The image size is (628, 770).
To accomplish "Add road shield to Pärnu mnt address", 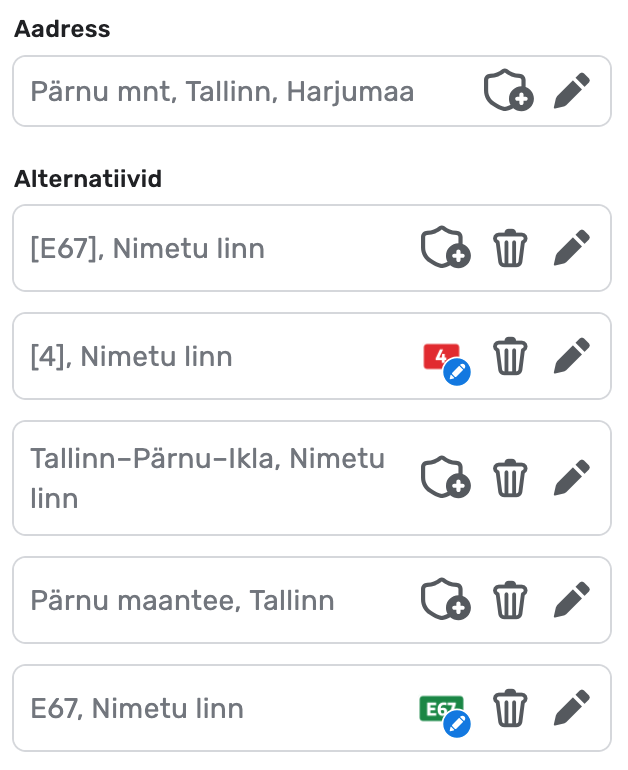I will (508, 92).
